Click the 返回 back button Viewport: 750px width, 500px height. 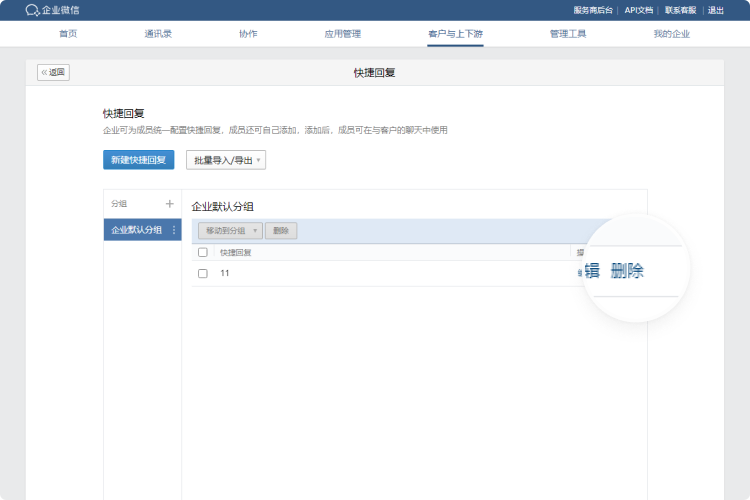point(53,72)
